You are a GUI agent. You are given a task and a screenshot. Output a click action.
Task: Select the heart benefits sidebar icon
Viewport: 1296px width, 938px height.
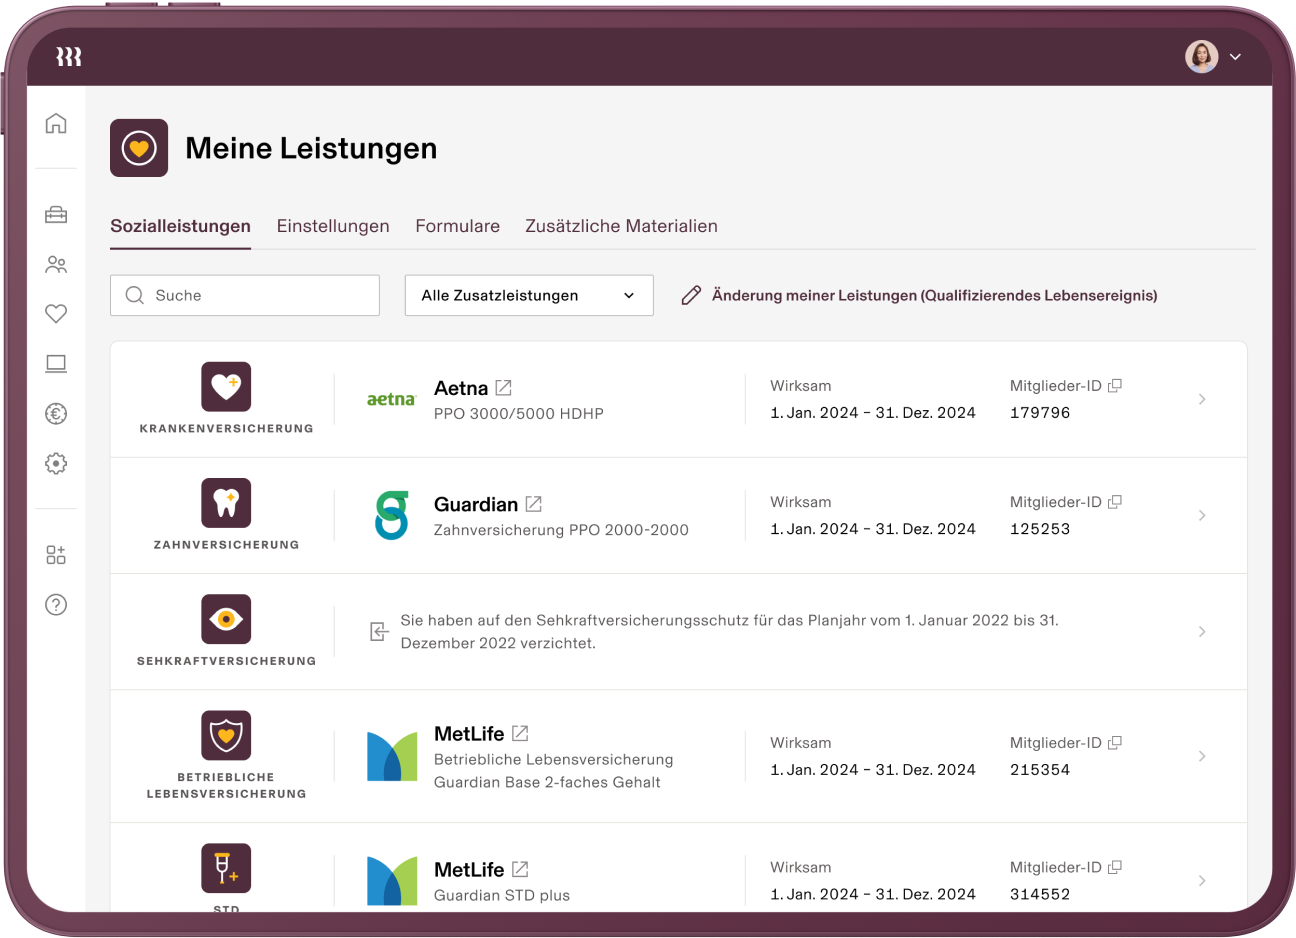click(x=56, y=314)
